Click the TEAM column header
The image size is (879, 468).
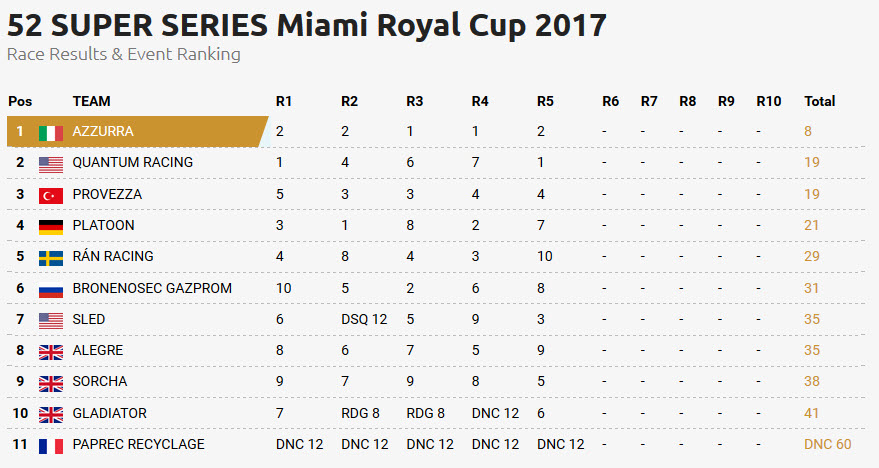[x=91, y=101]
